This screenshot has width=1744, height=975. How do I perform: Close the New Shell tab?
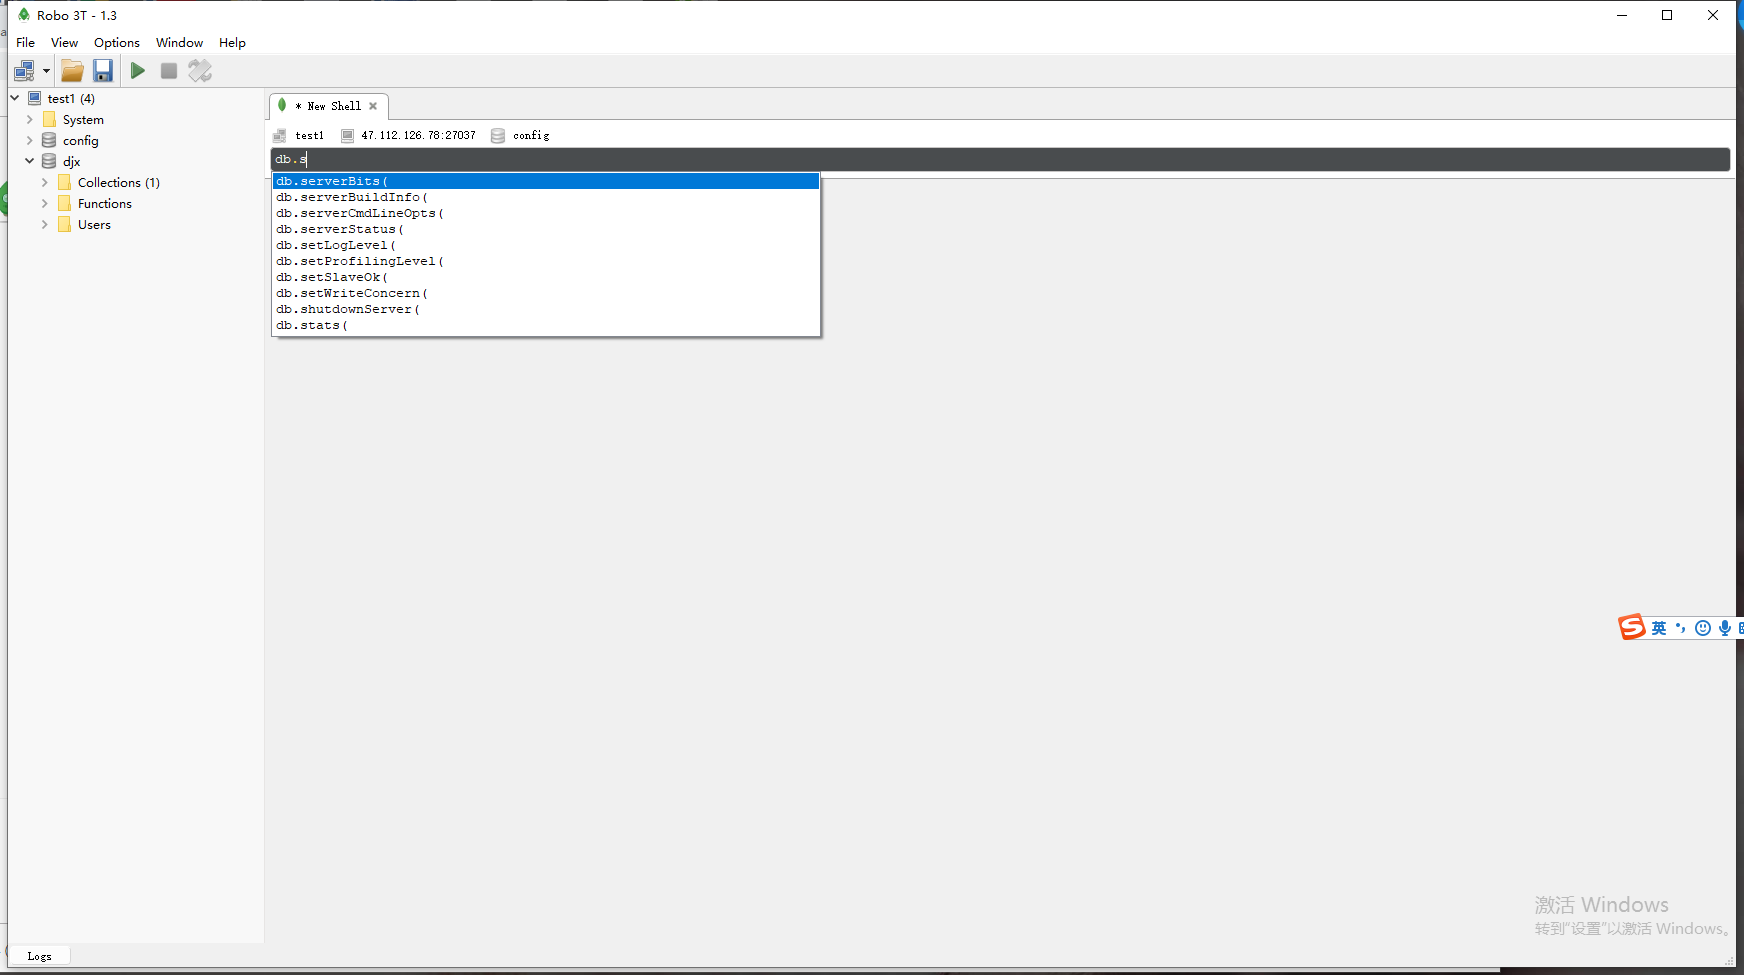pyautogui.click(x=373, y=106)
